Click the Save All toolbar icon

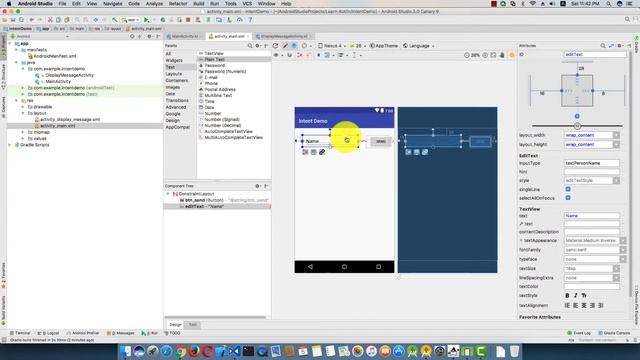click(13, 20)
